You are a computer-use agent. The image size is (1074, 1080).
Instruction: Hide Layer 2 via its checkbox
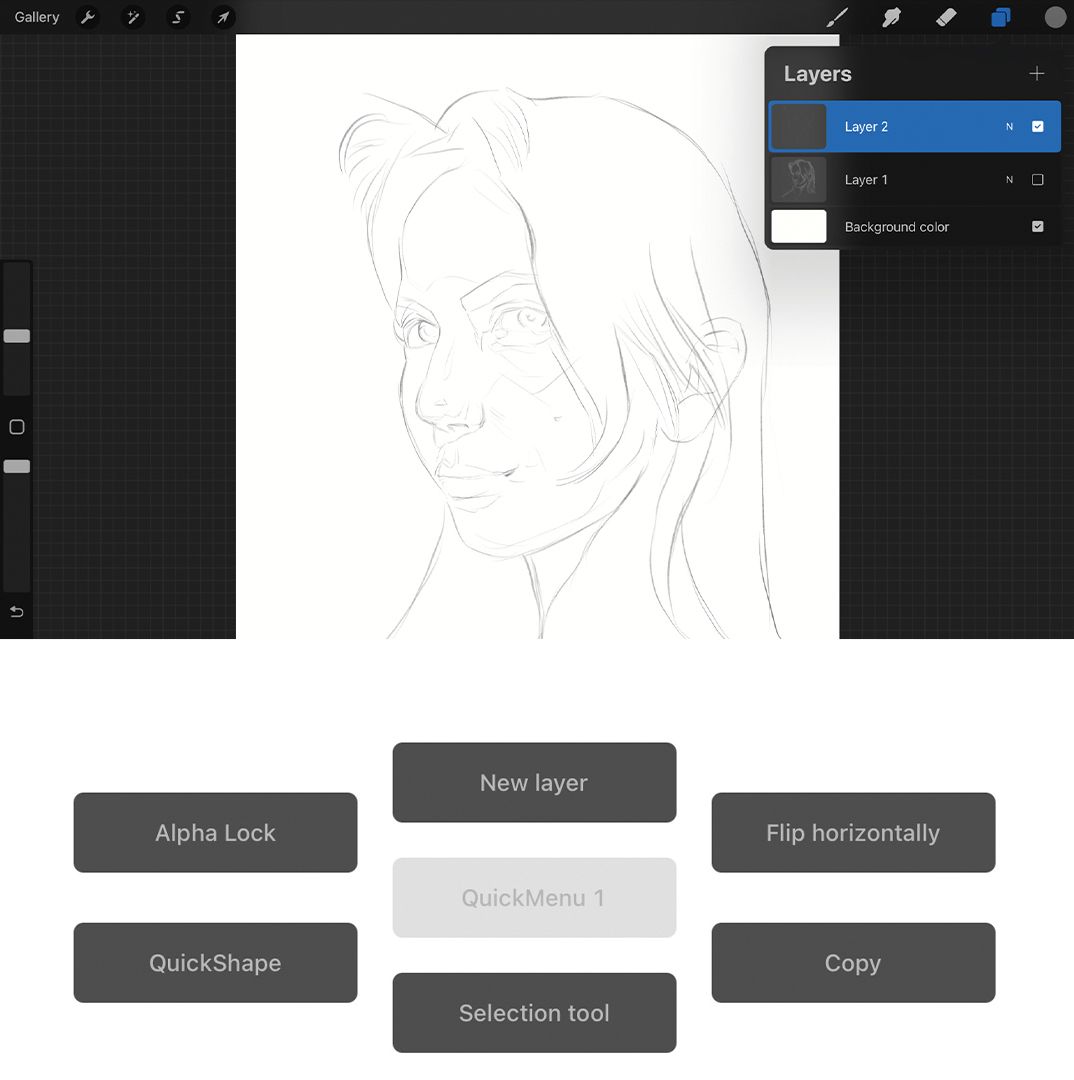pos(1037,126)
